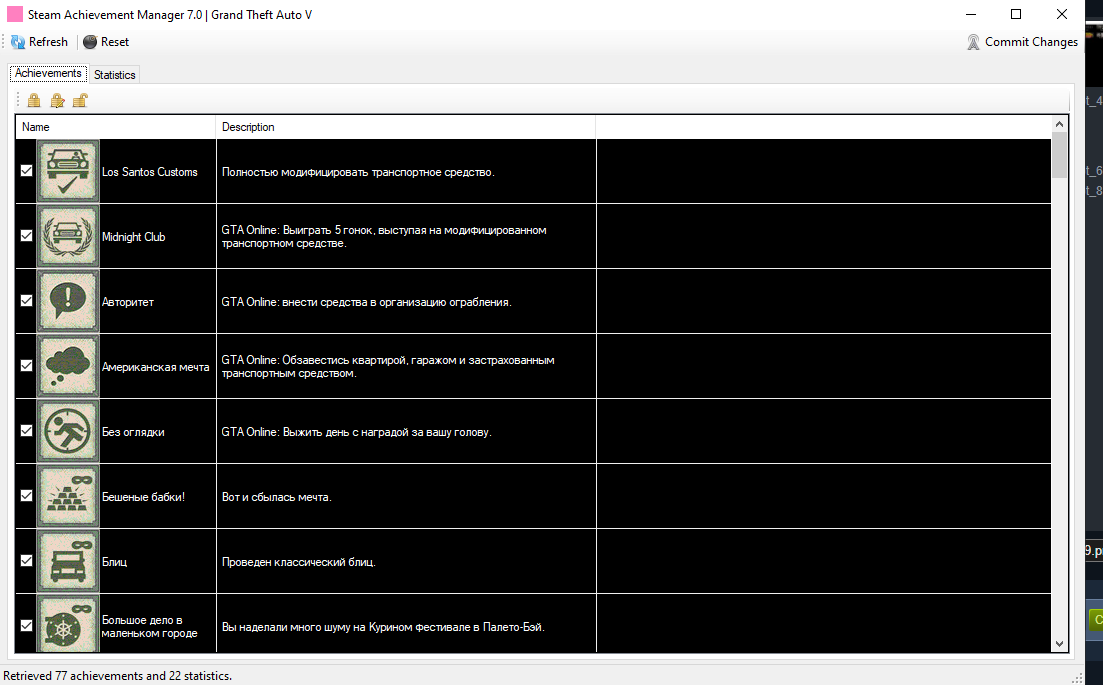Viewport: 1103px width, 685px height.
Task: Click the Блиц truck icon
Action: 68,561
